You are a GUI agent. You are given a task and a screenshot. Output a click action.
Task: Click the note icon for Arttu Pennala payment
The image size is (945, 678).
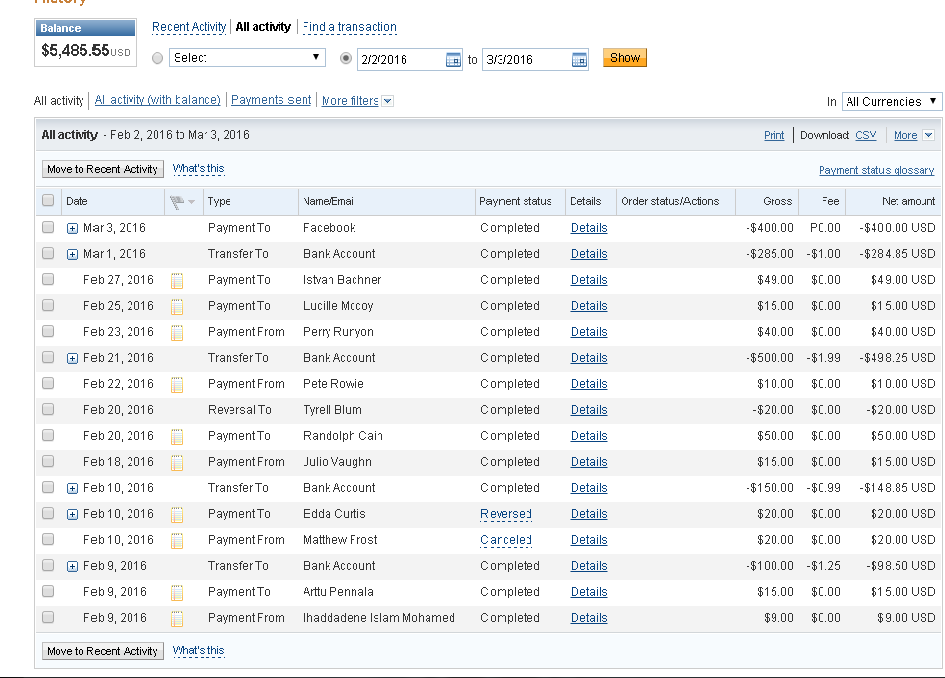pos(177,592)
